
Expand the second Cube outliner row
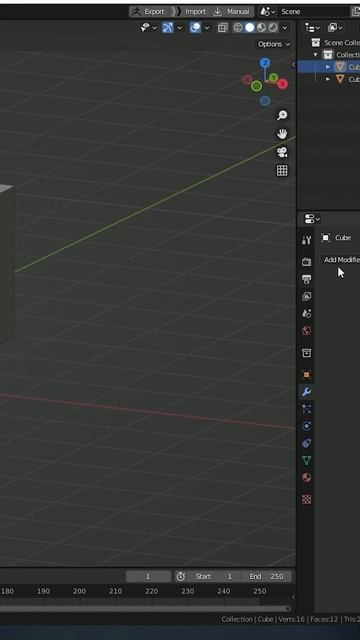328,79
